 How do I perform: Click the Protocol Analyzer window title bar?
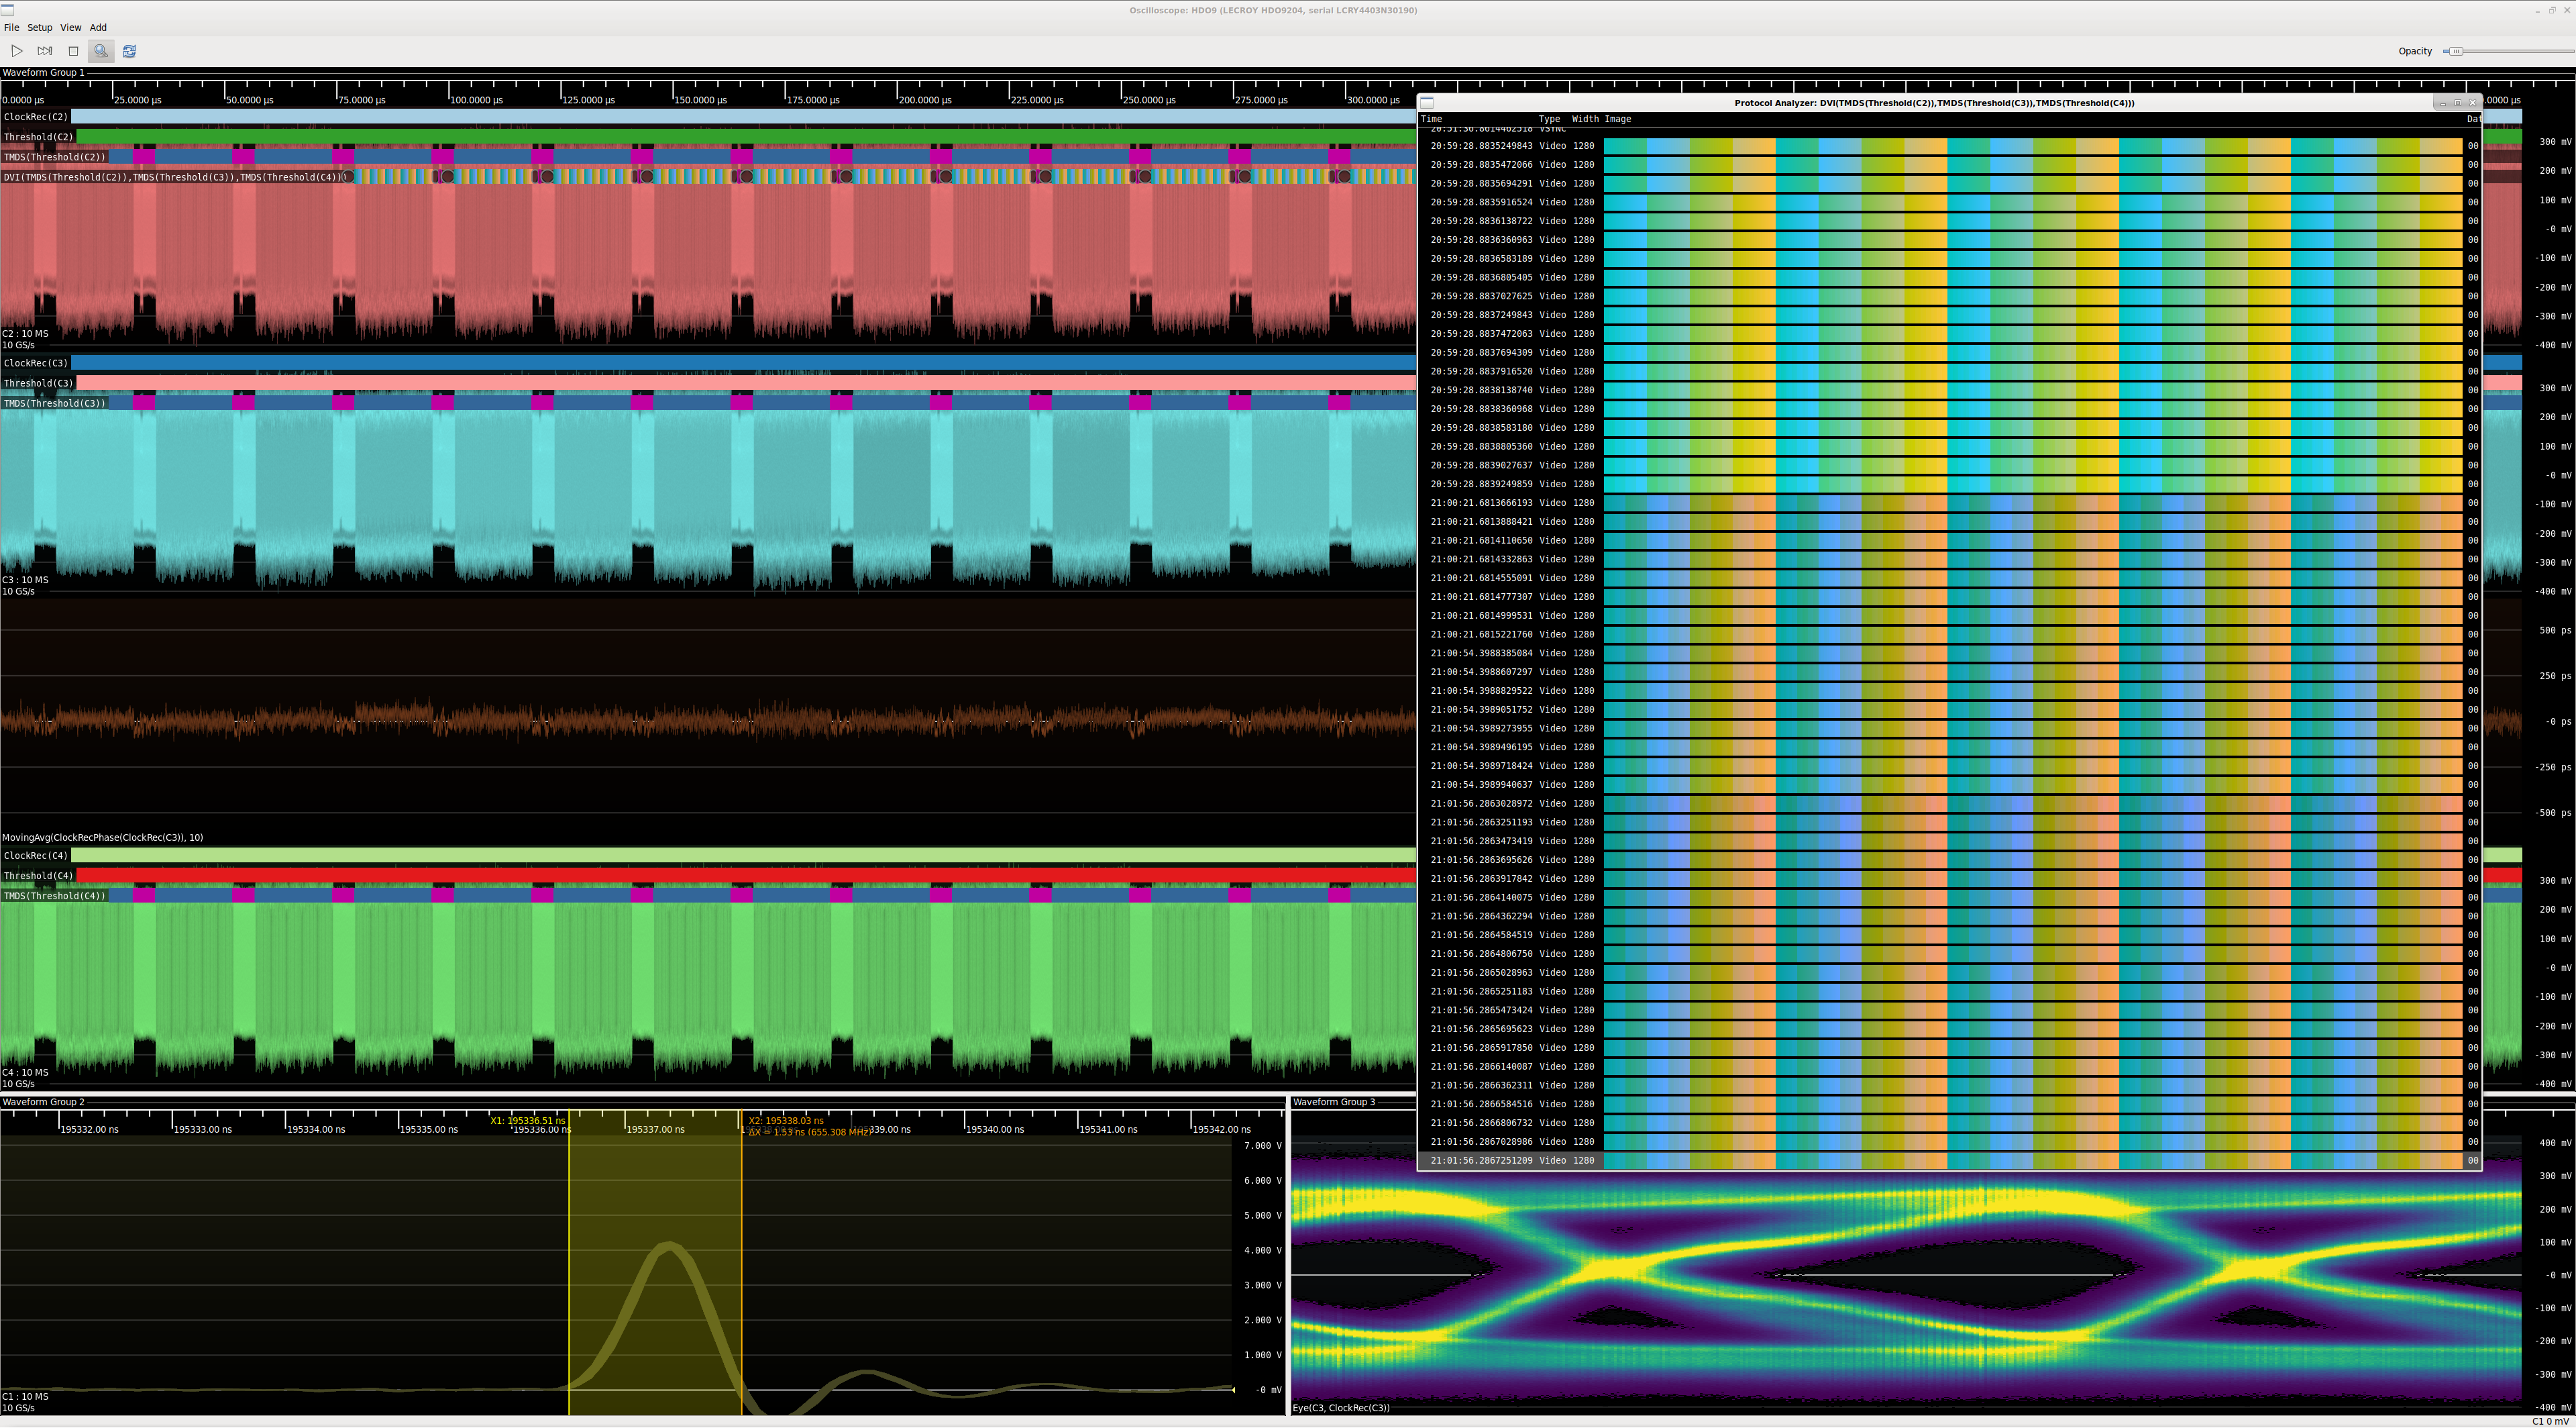1934,103
